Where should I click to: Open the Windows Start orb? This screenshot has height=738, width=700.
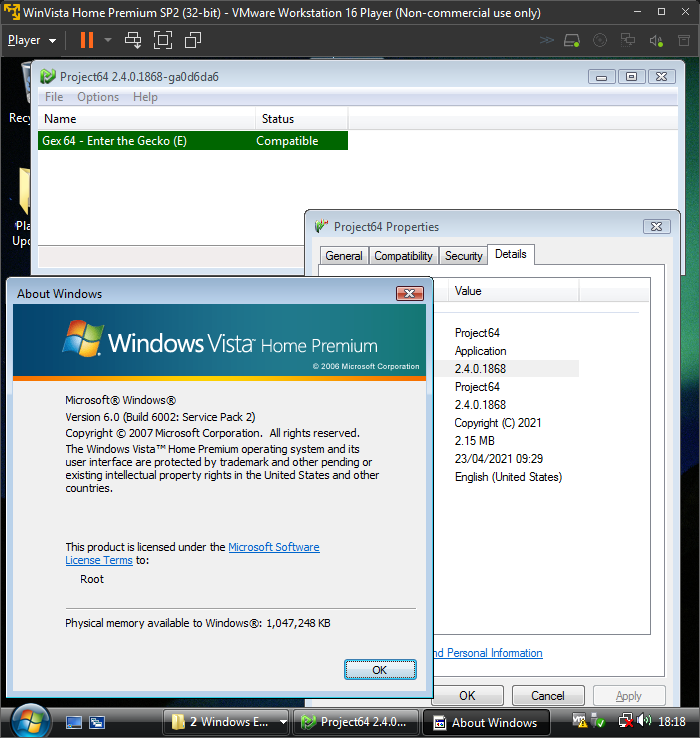click(30, 721)
